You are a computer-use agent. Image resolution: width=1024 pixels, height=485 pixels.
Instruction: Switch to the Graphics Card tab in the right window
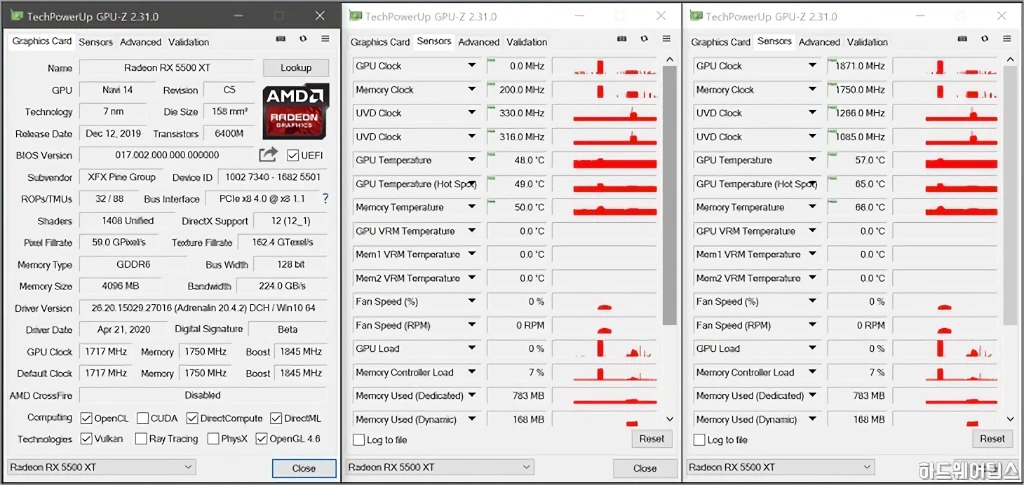pyautogui.click(x=720, y=42)
